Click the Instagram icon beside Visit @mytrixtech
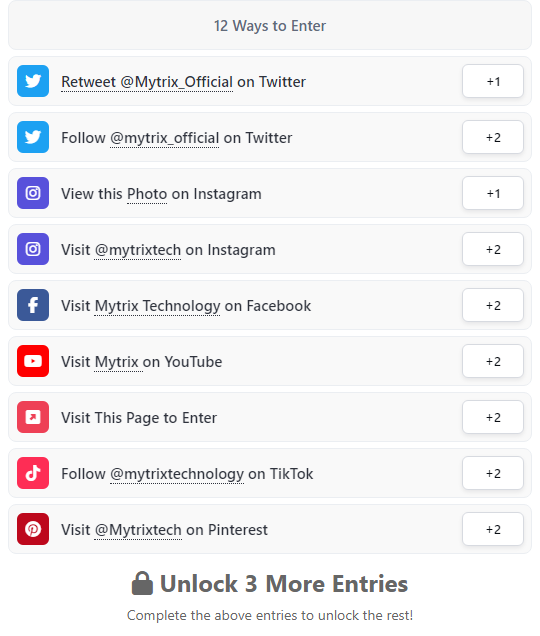Viewport: 540px width, 636px height. tap(33, 249)
